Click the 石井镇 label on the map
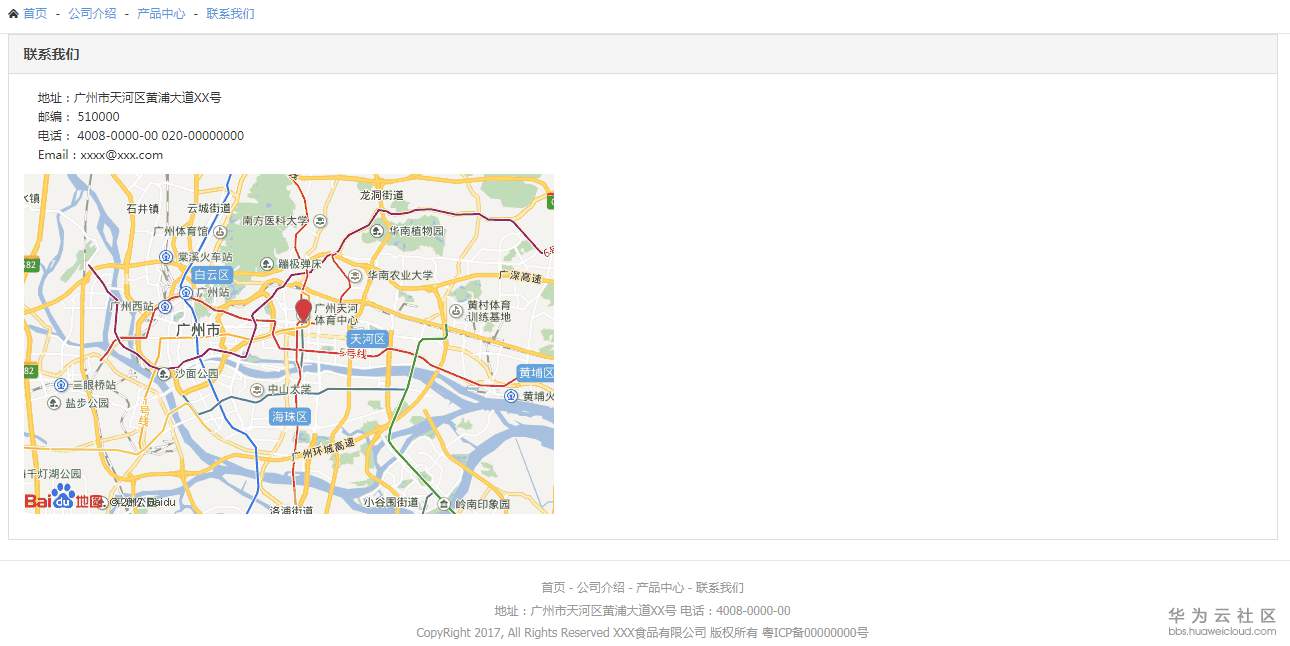 click(x=143, y=209)
